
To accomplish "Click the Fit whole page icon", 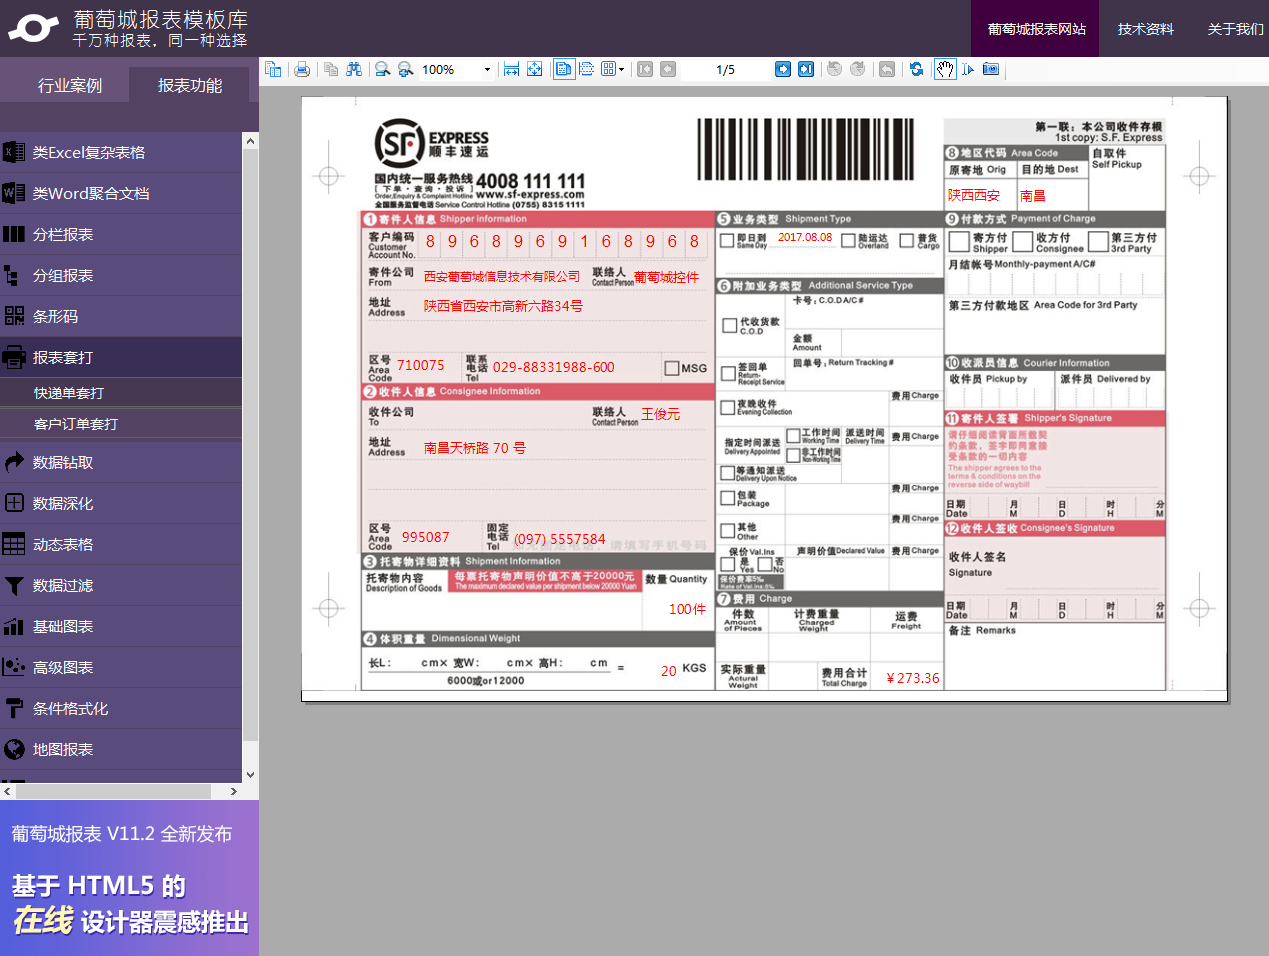I will [x=535, y=69].
